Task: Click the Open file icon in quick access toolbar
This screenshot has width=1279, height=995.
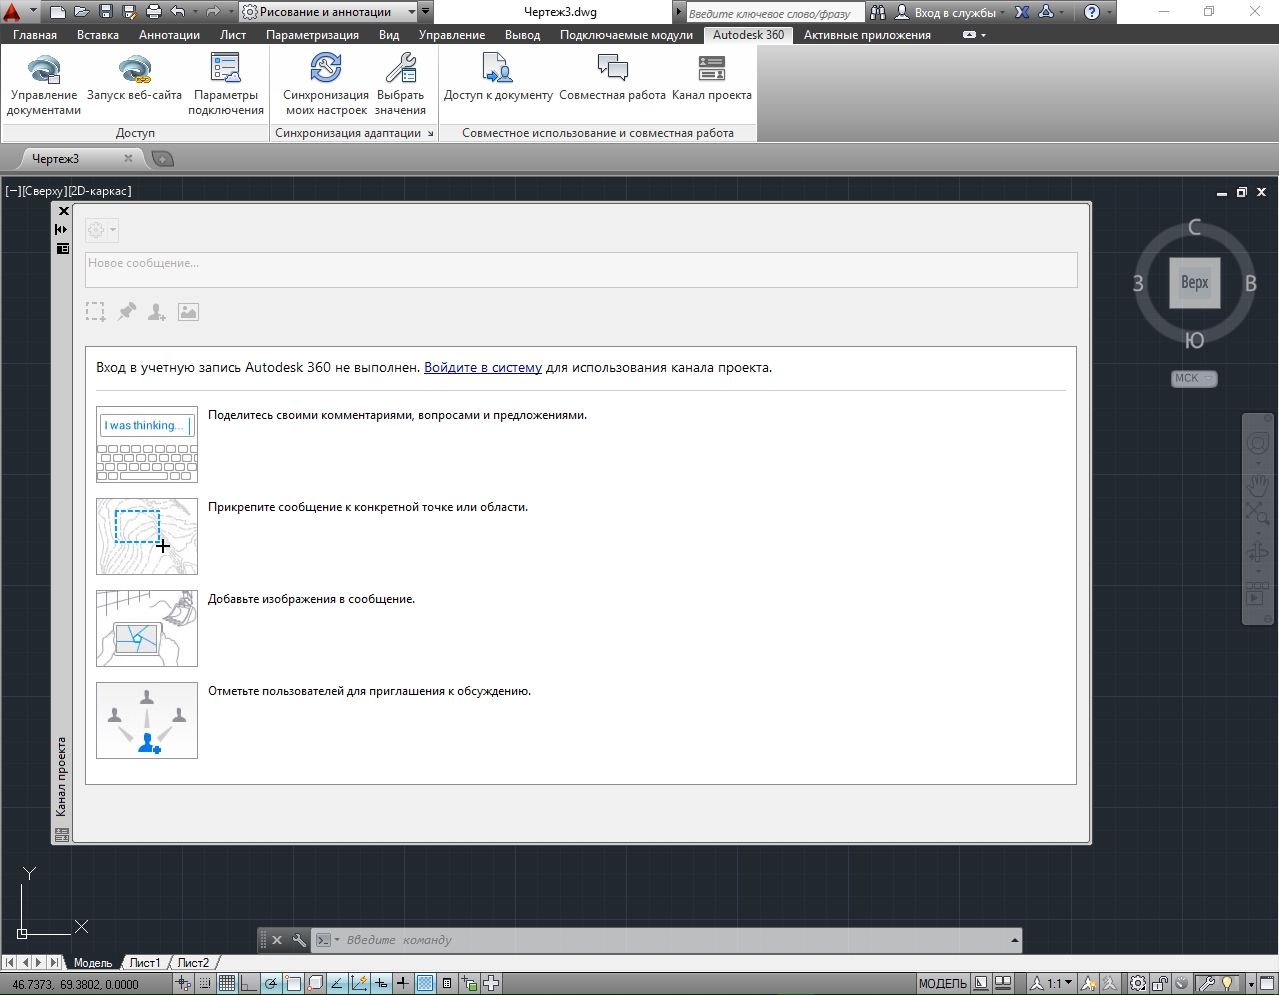Action: pyautogui.click(x=82, y=12)
